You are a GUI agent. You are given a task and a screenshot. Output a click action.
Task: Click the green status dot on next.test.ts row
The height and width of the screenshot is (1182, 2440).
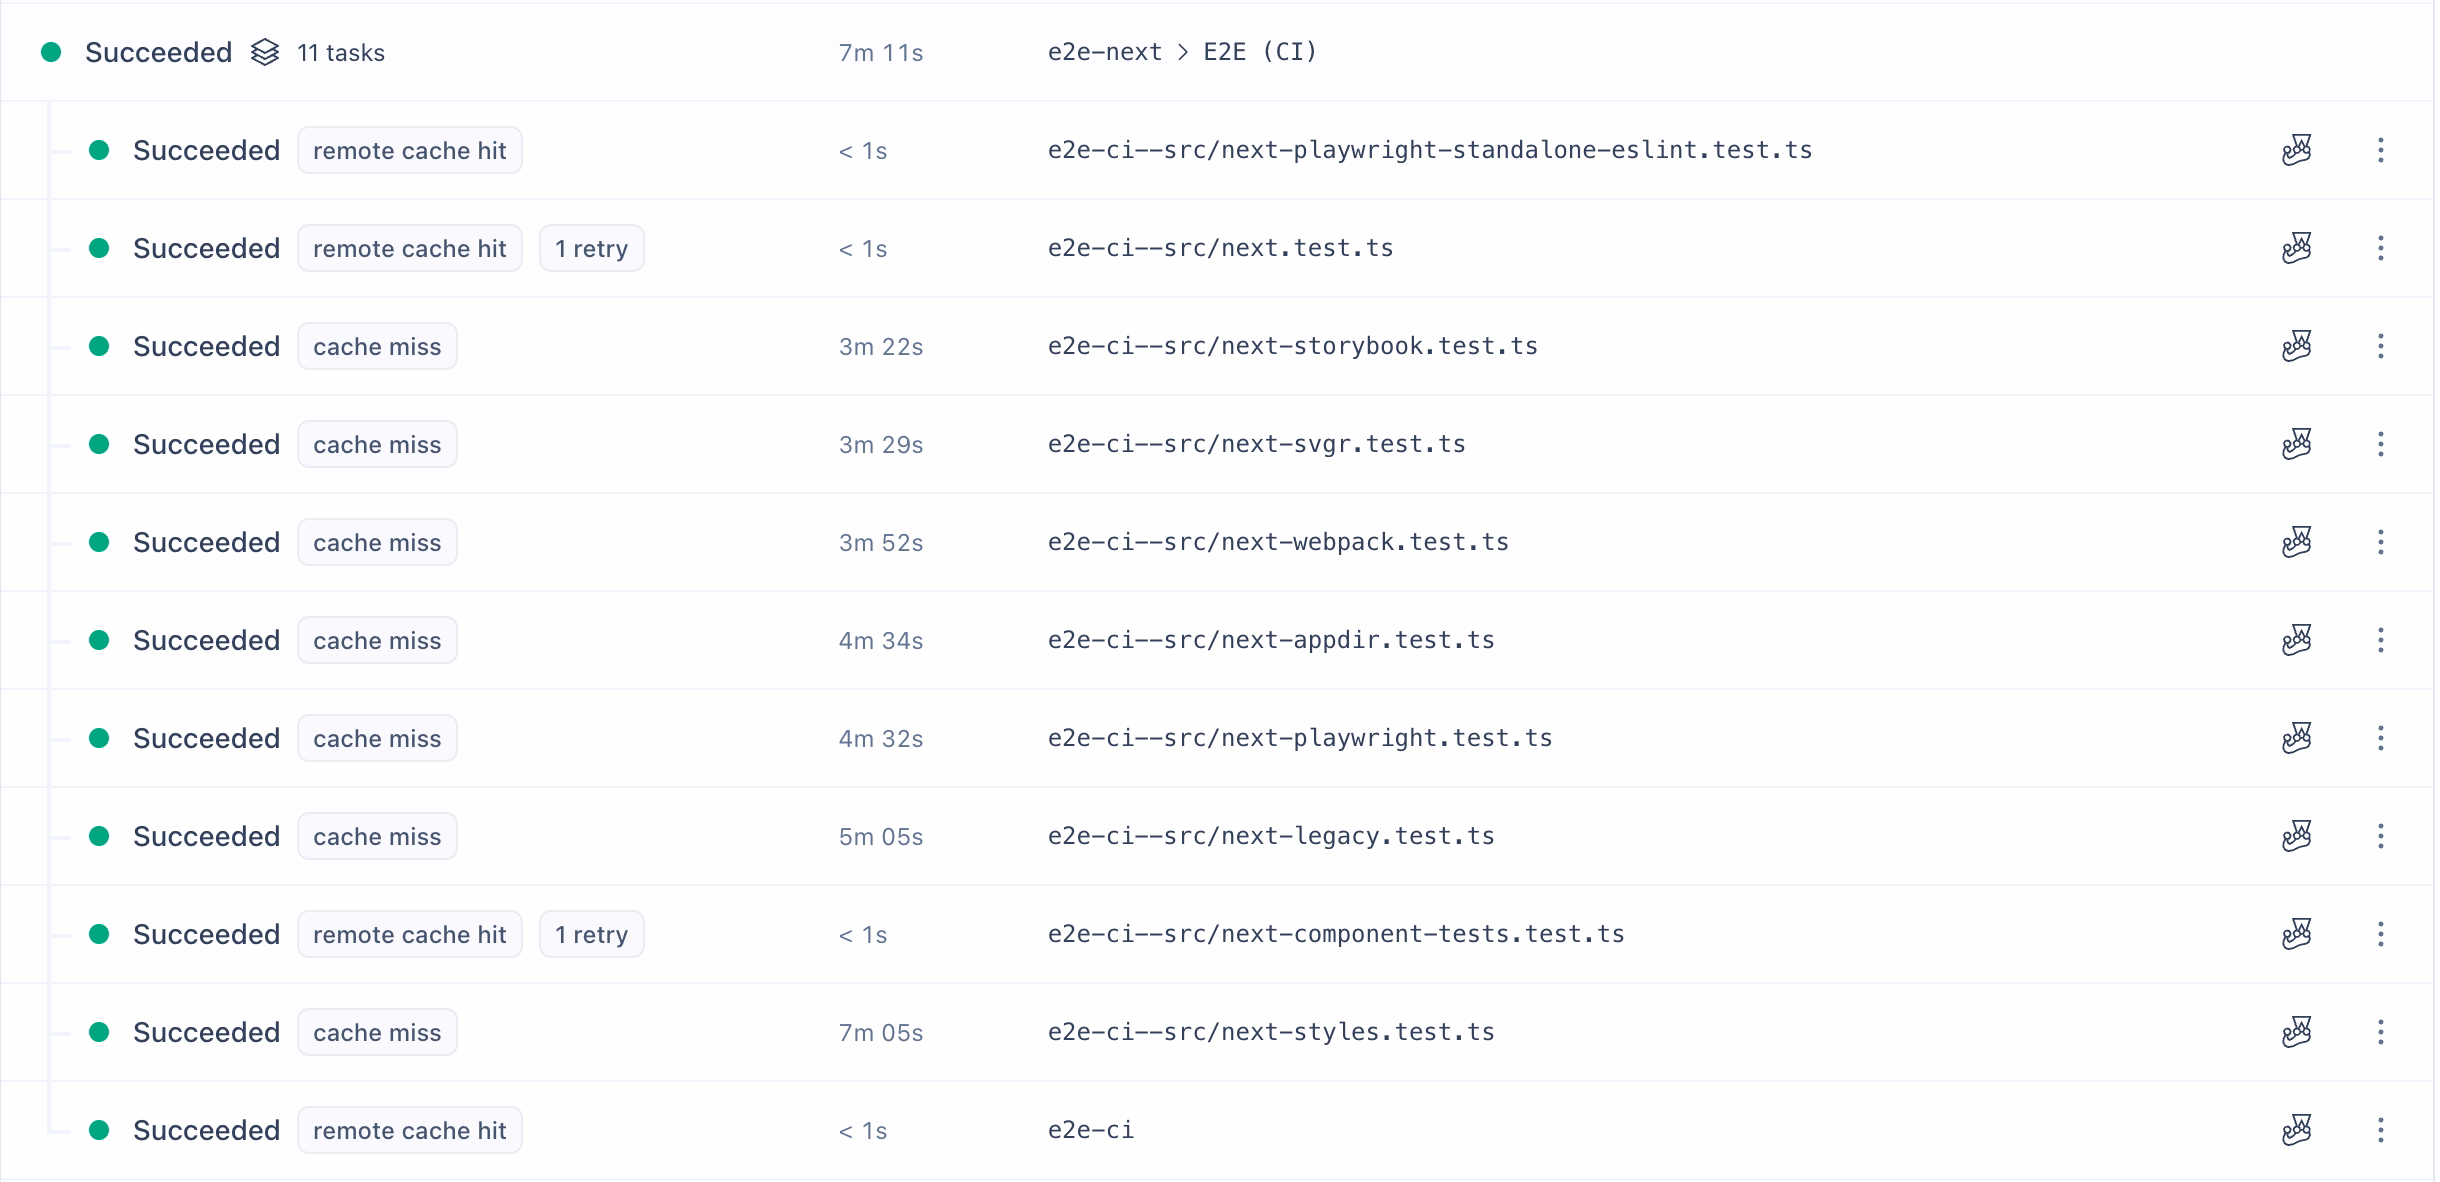(99, 247)
